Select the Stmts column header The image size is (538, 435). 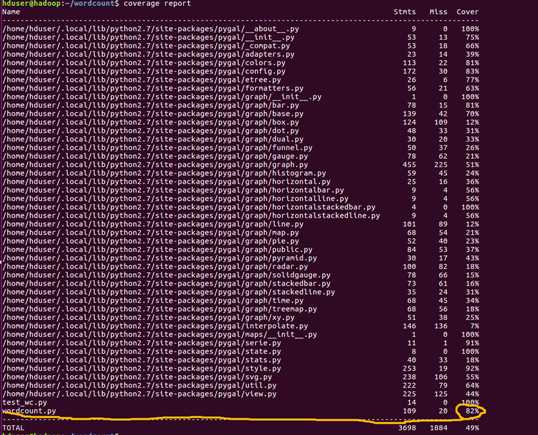pos(405,12)
